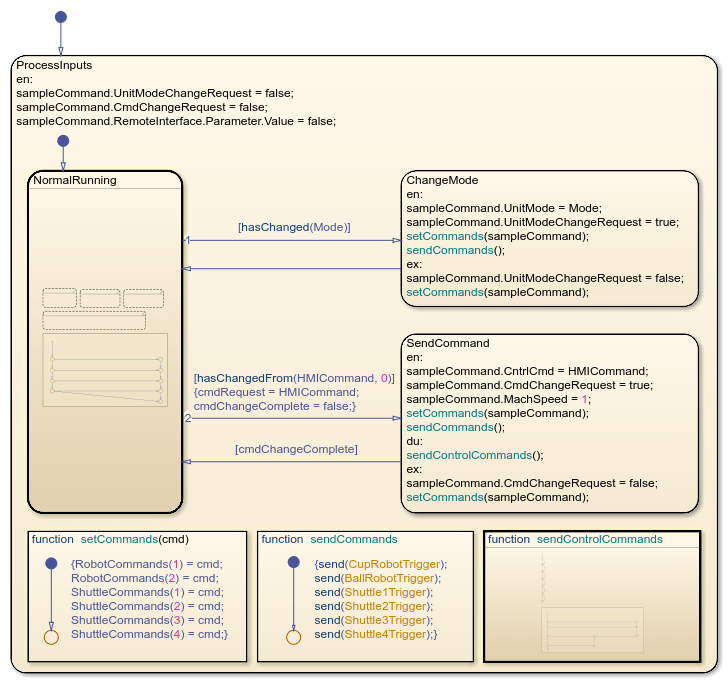Click the first dashed substate box in NormalRunning

[x=60, y=298]
